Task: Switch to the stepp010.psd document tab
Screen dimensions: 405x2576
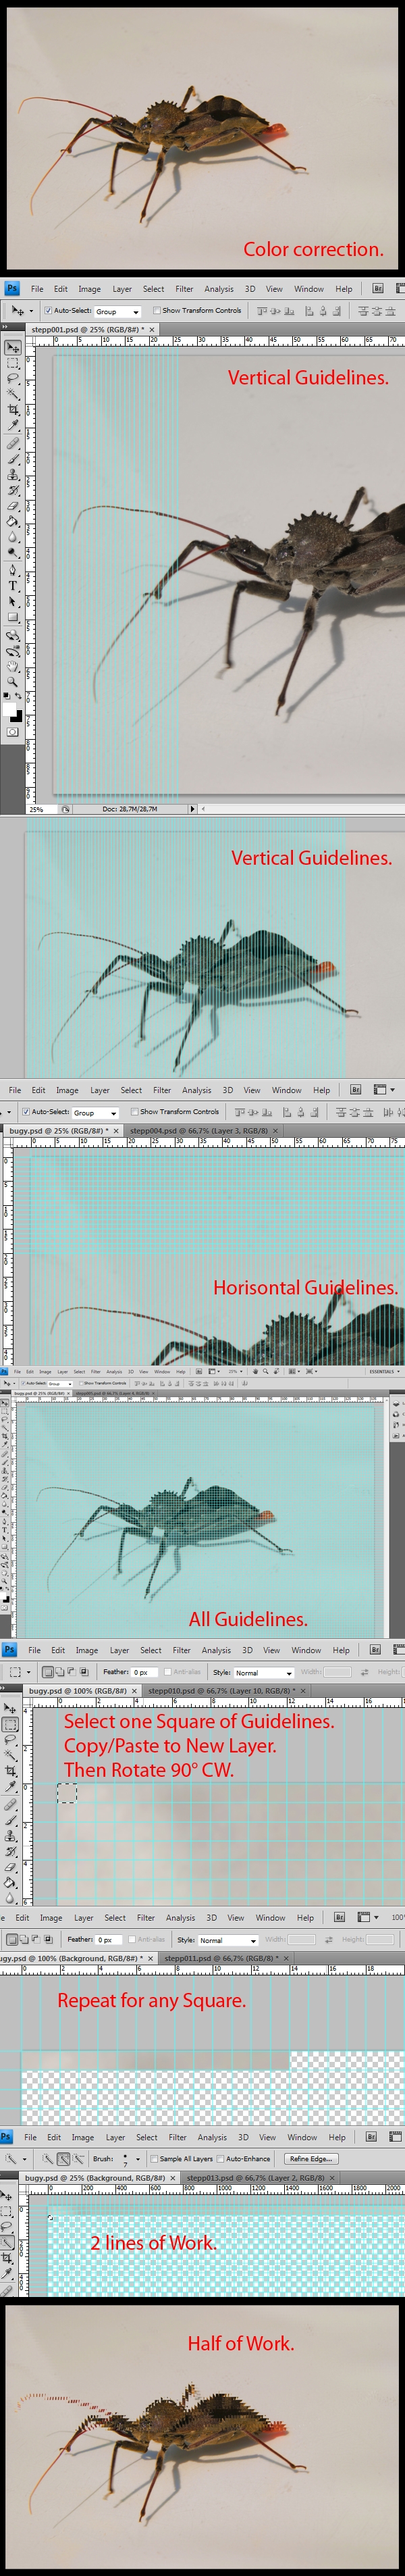Action: coord(222,1691)
